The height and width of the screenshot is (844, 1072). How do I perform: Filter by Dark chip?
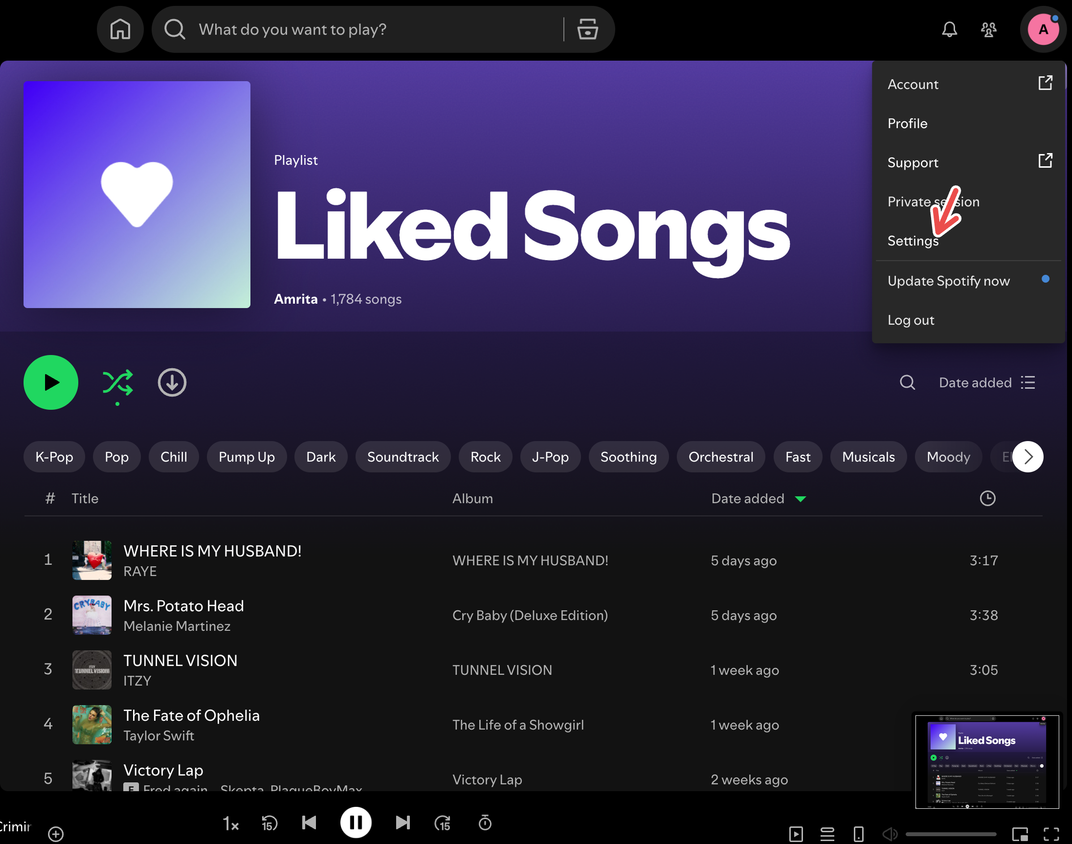tap(321, 457)
